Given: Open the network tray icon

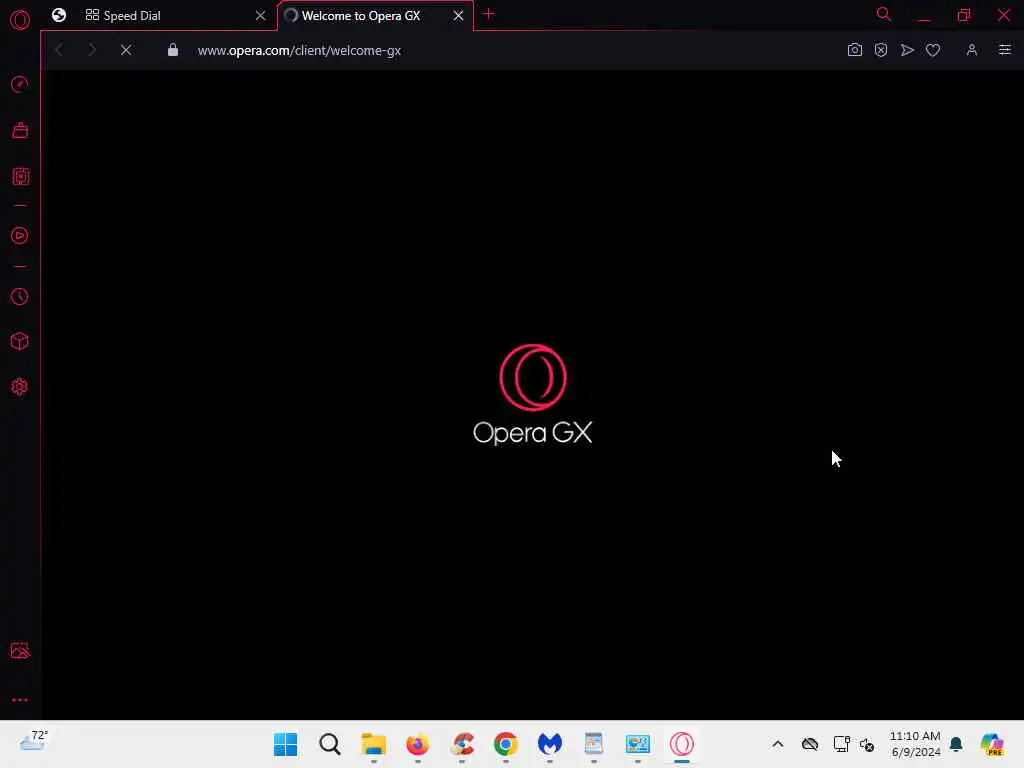Looking at the screenshot, I should (841, 744).
